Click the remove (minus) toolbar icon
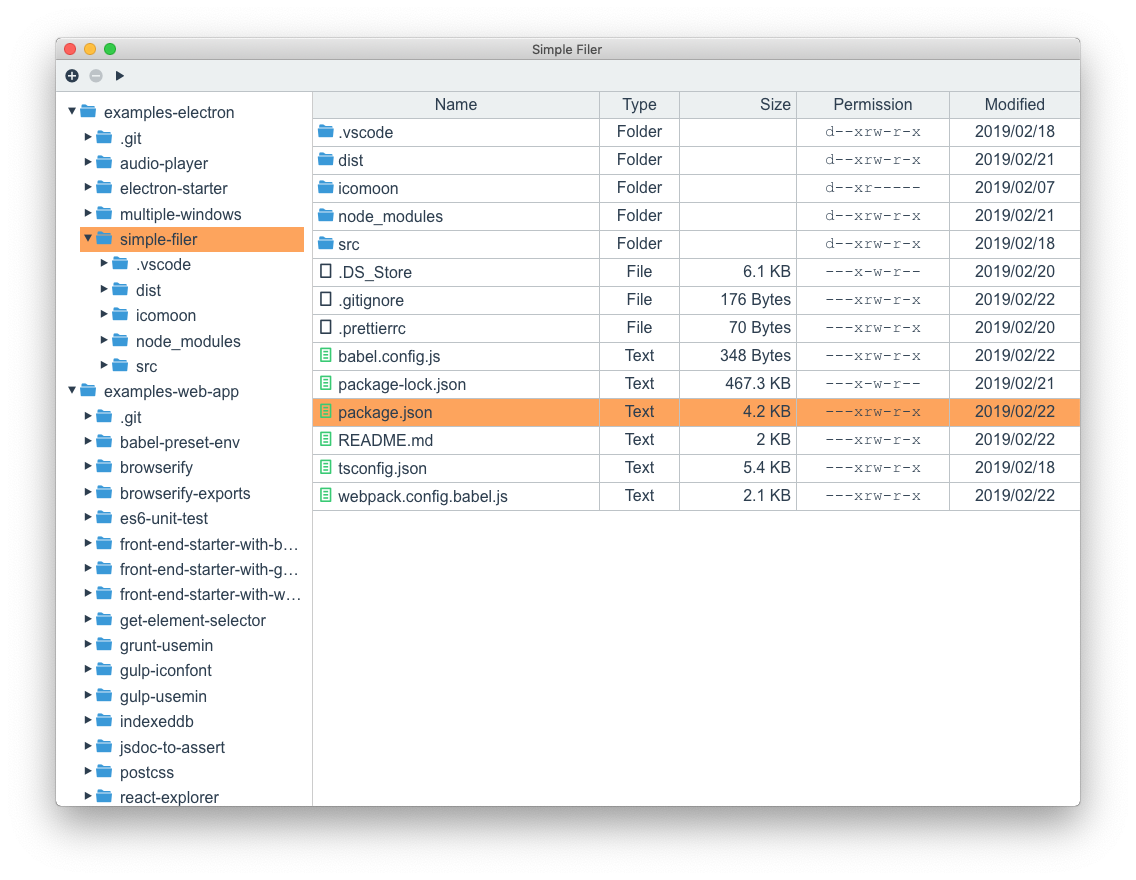This screenshot has width=1136, height=880. [x=96, y=75]
